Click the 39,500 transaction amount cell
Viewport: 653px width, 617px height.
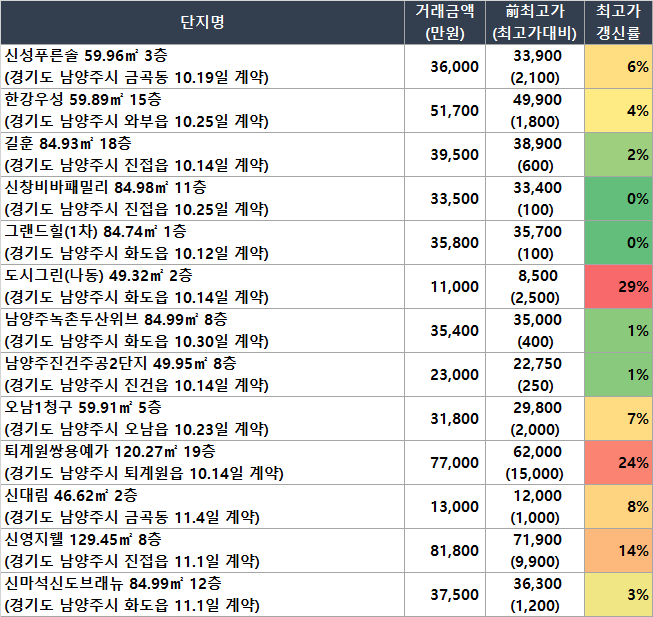(445, 155)
